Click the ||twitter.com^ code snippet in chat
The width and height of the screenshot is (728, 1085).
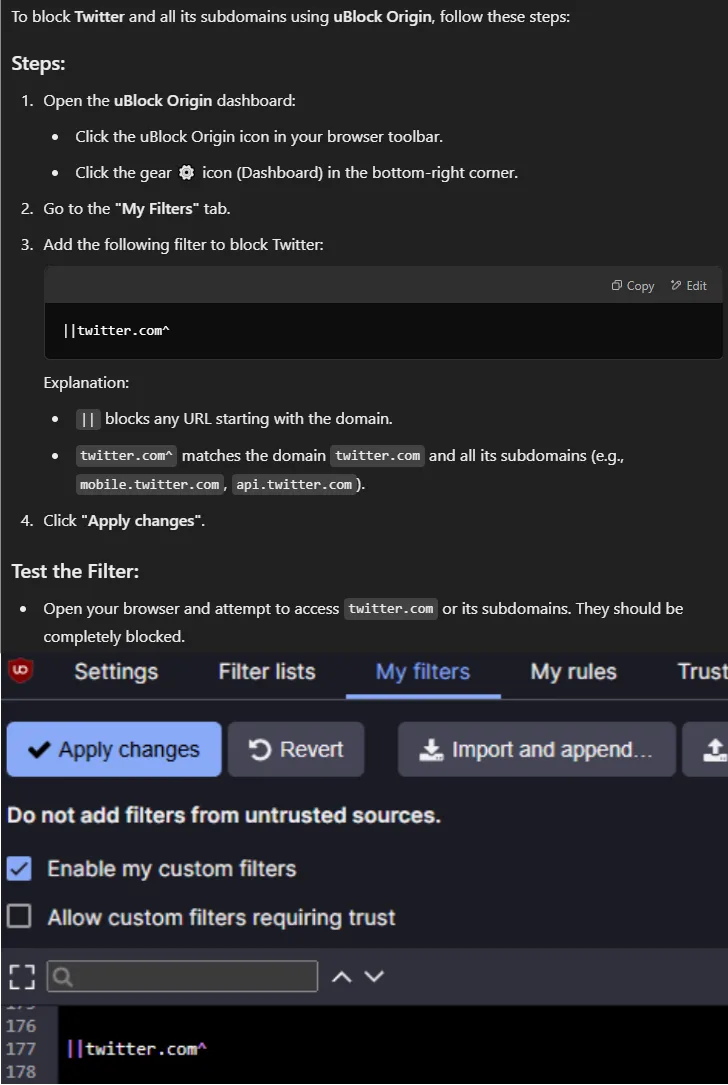[116, 330]
